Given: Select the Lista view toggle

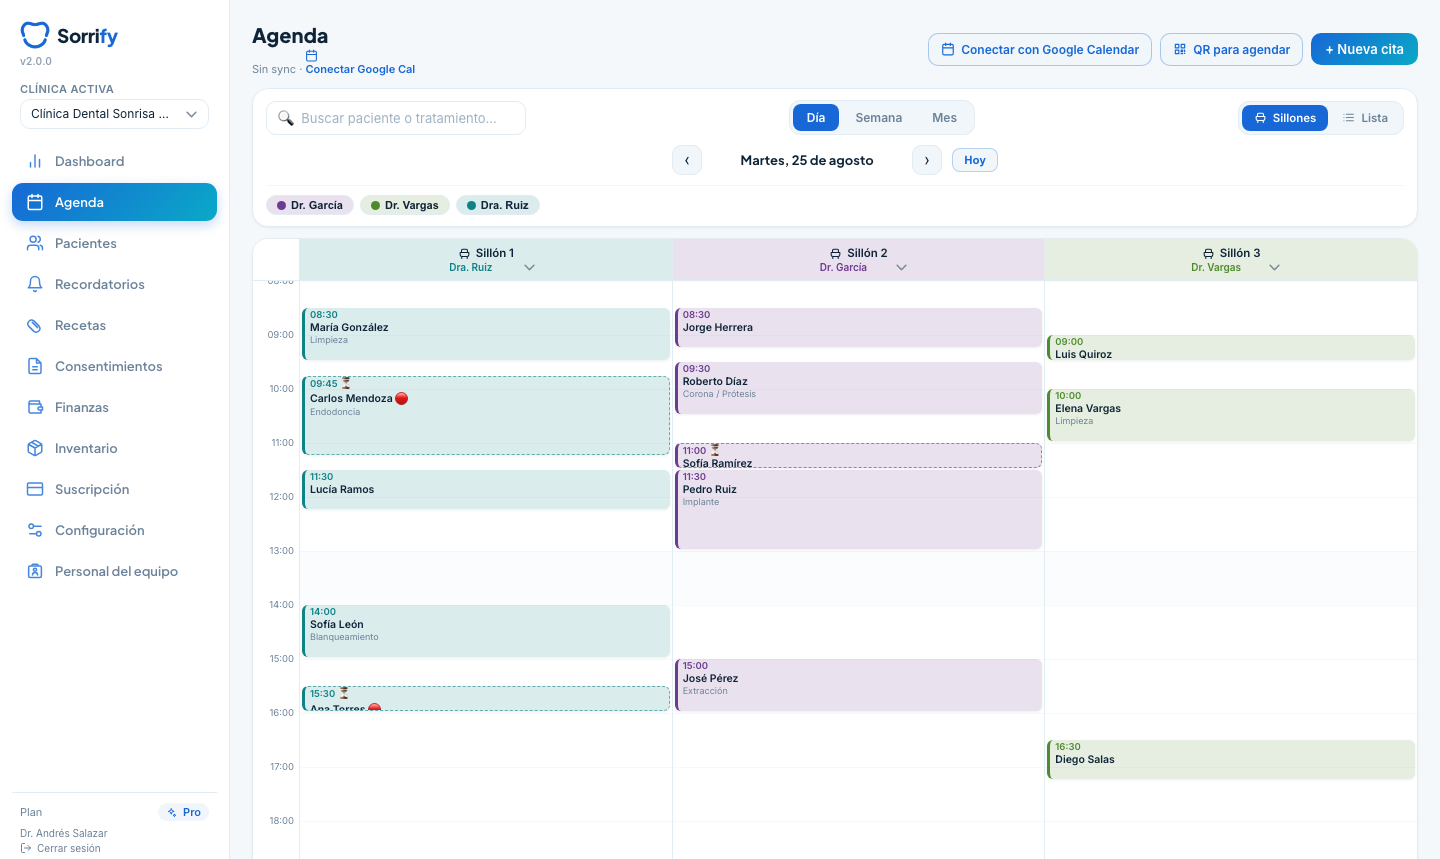Looking at the screenshot, I should (1366, 118).
